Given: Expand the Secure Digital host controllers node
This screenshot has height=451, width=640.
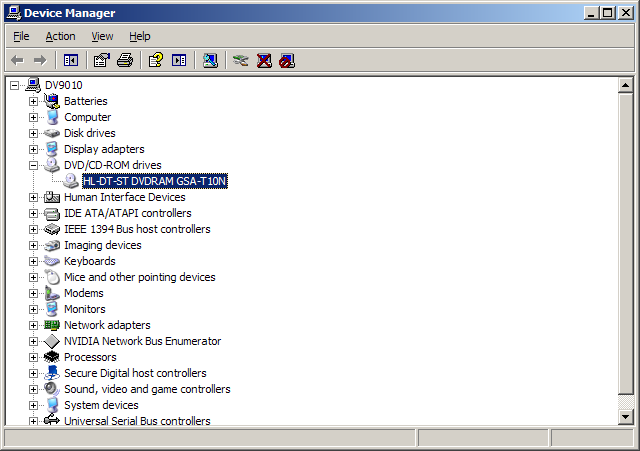Looking at the screenshot, I should 33,373.
